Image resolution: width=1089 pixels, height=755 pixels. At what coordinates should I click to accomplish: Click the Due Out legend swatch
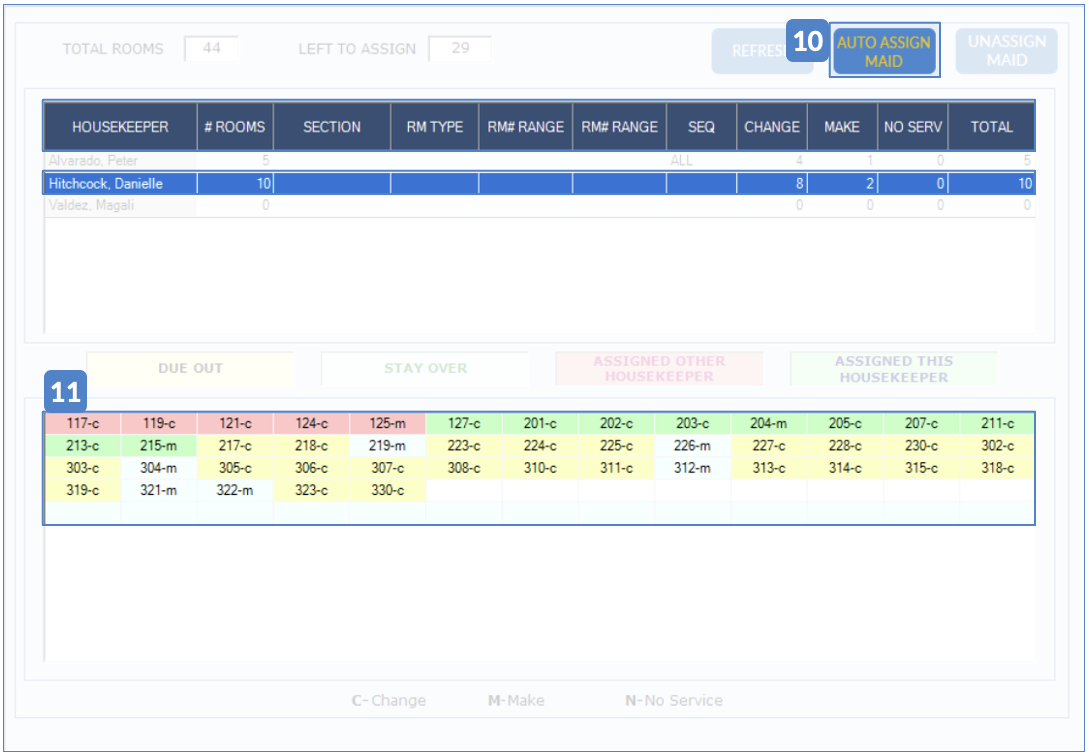tap(190, 369)
